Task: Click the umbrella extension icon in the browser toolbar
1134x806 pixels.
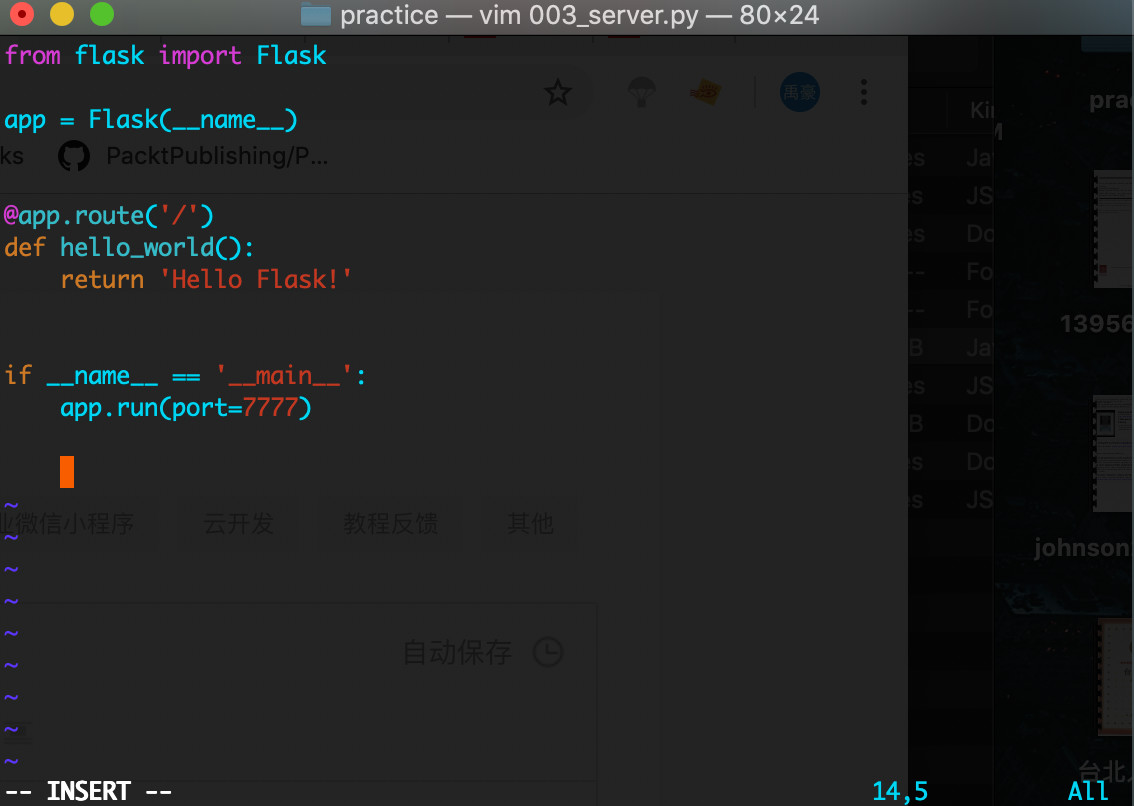Action: [x=641, y=93]
